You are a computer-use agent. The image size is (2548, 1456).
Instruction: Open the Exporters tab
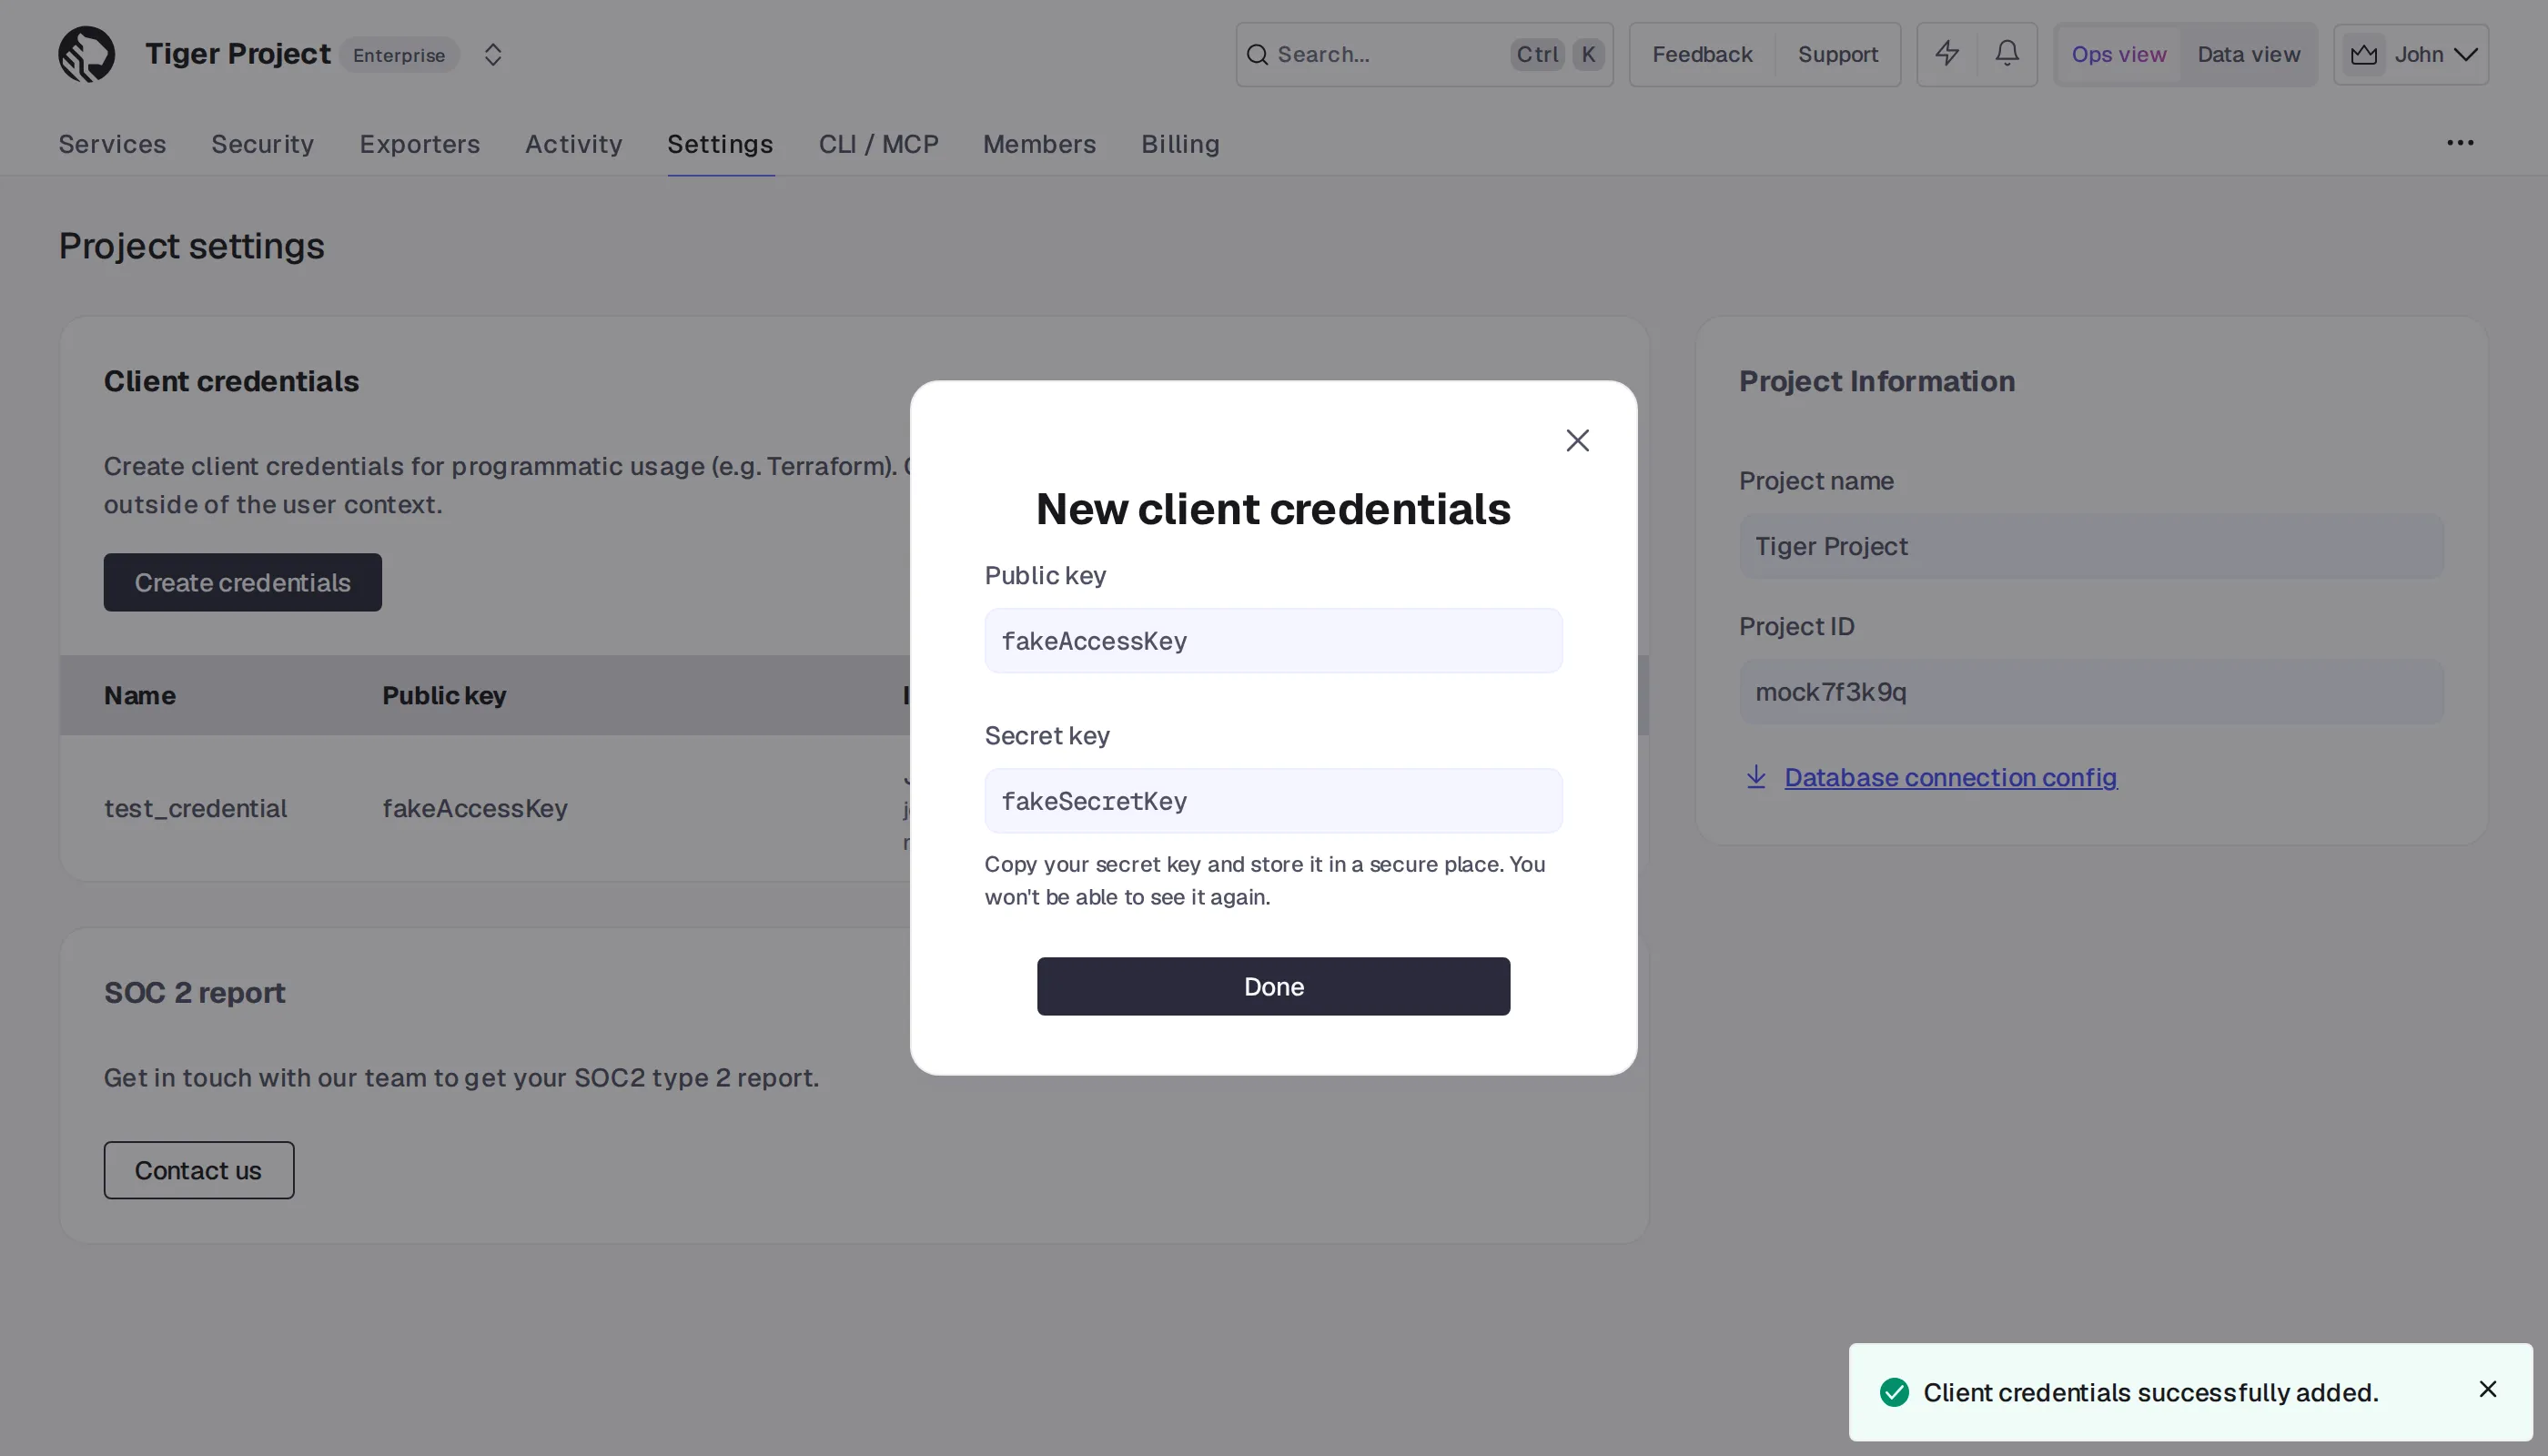(x=420, y=144)
